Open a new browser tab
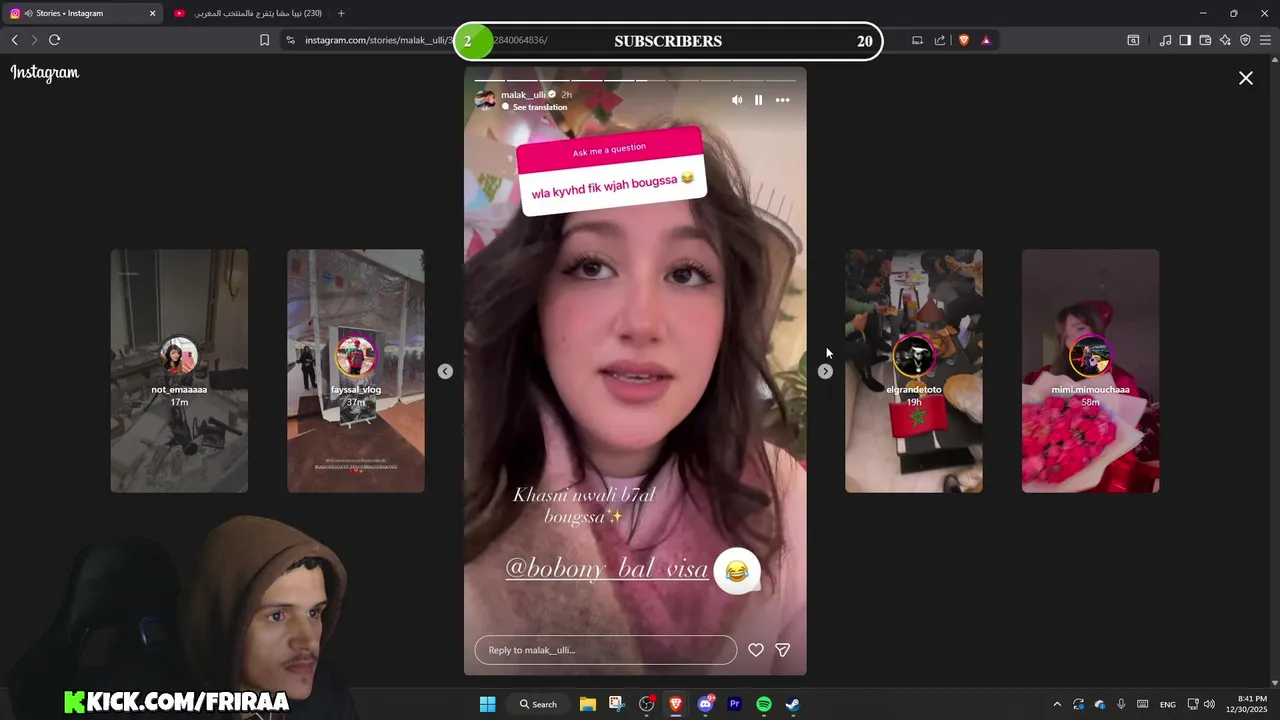Image resolution: width=1280 pixels, height=720 pixels. pyautogui.click(x=341, y=13)
